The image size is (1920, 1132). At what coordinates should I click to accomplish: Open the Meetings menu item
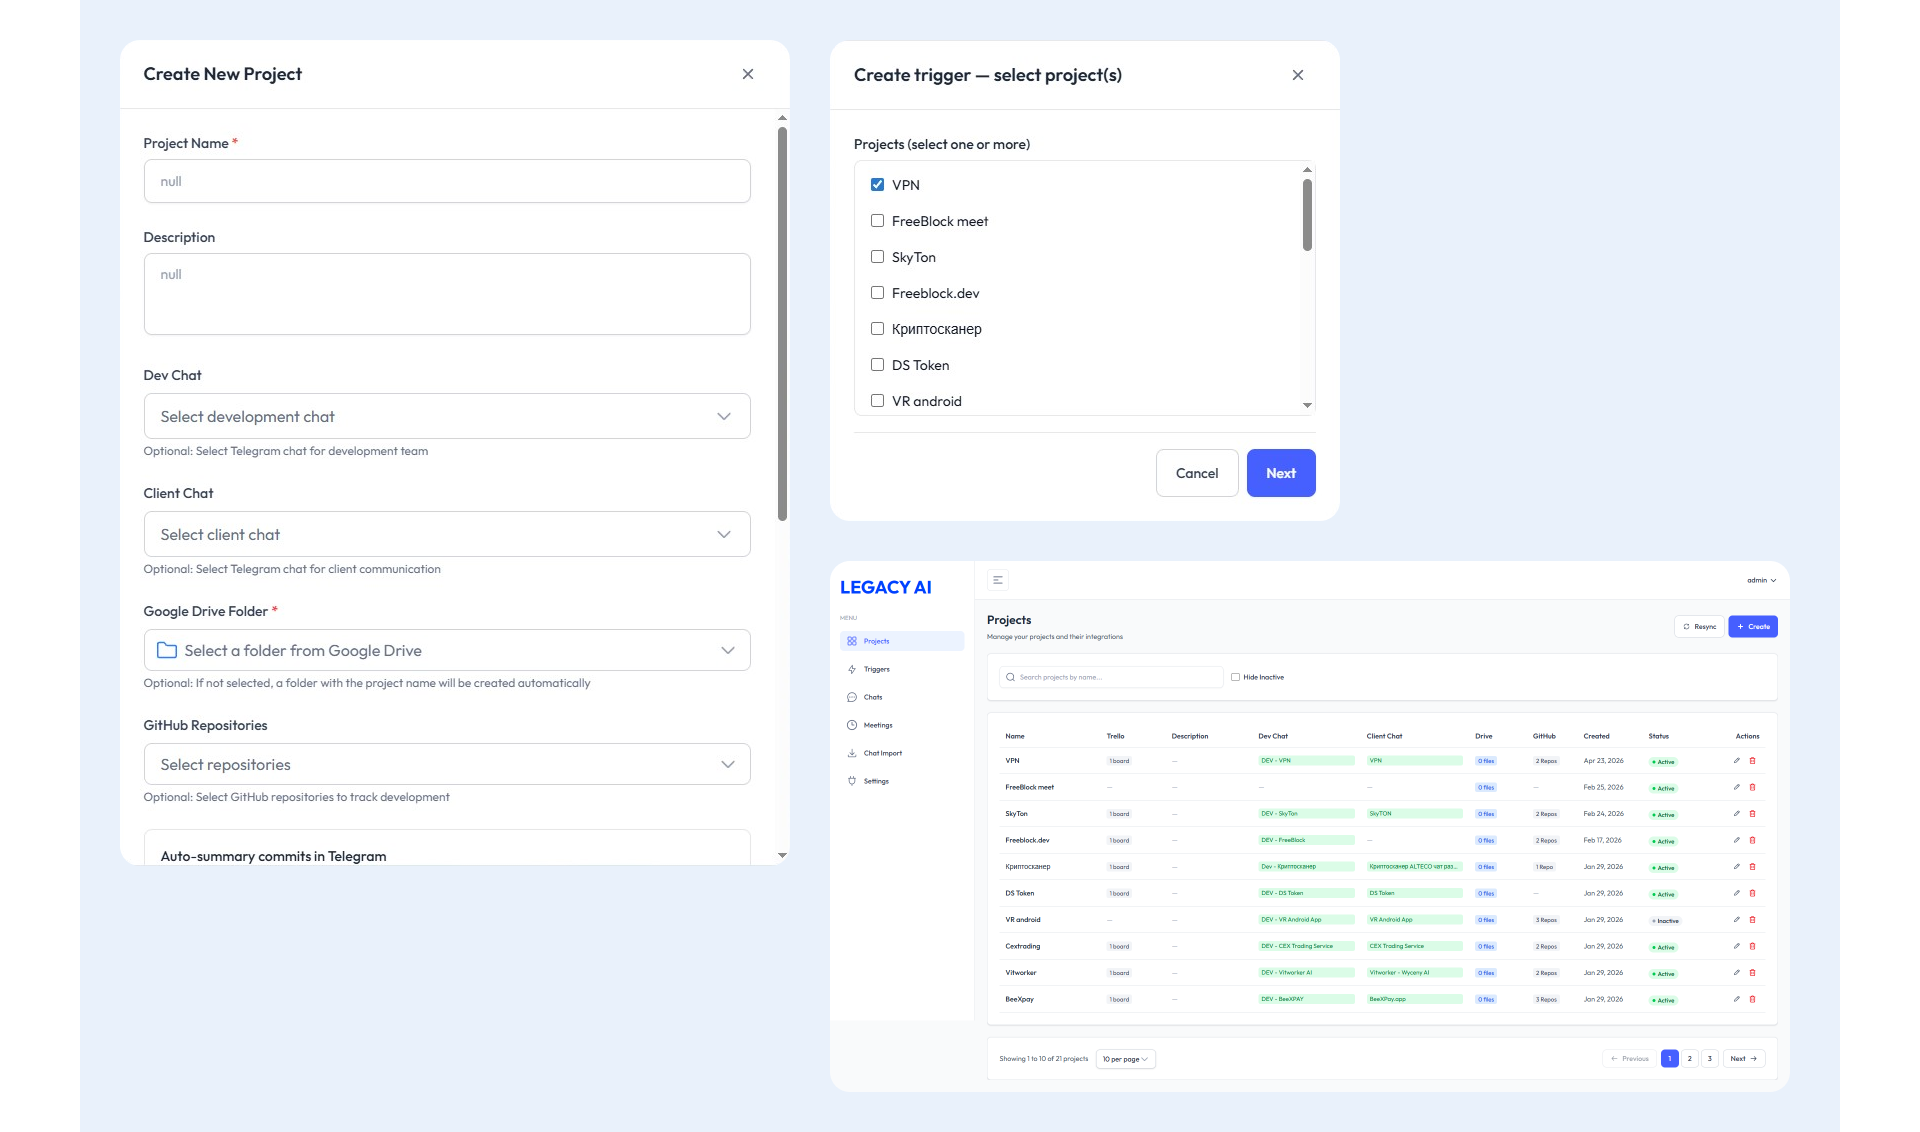(902, 725)
